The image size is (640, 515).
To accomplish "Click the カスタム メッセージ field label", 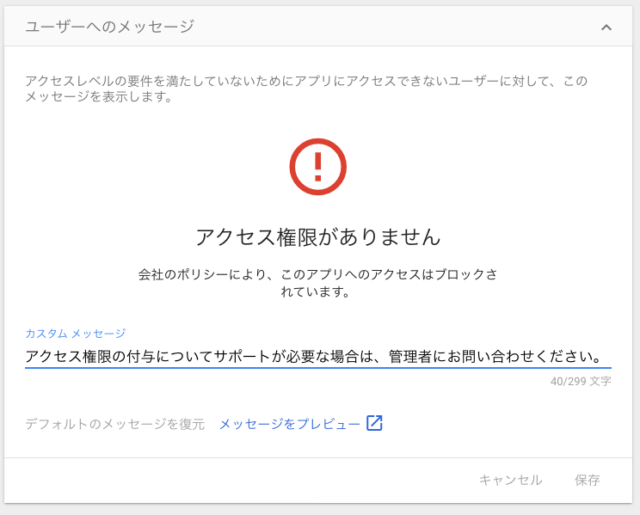I will [76, 333].
